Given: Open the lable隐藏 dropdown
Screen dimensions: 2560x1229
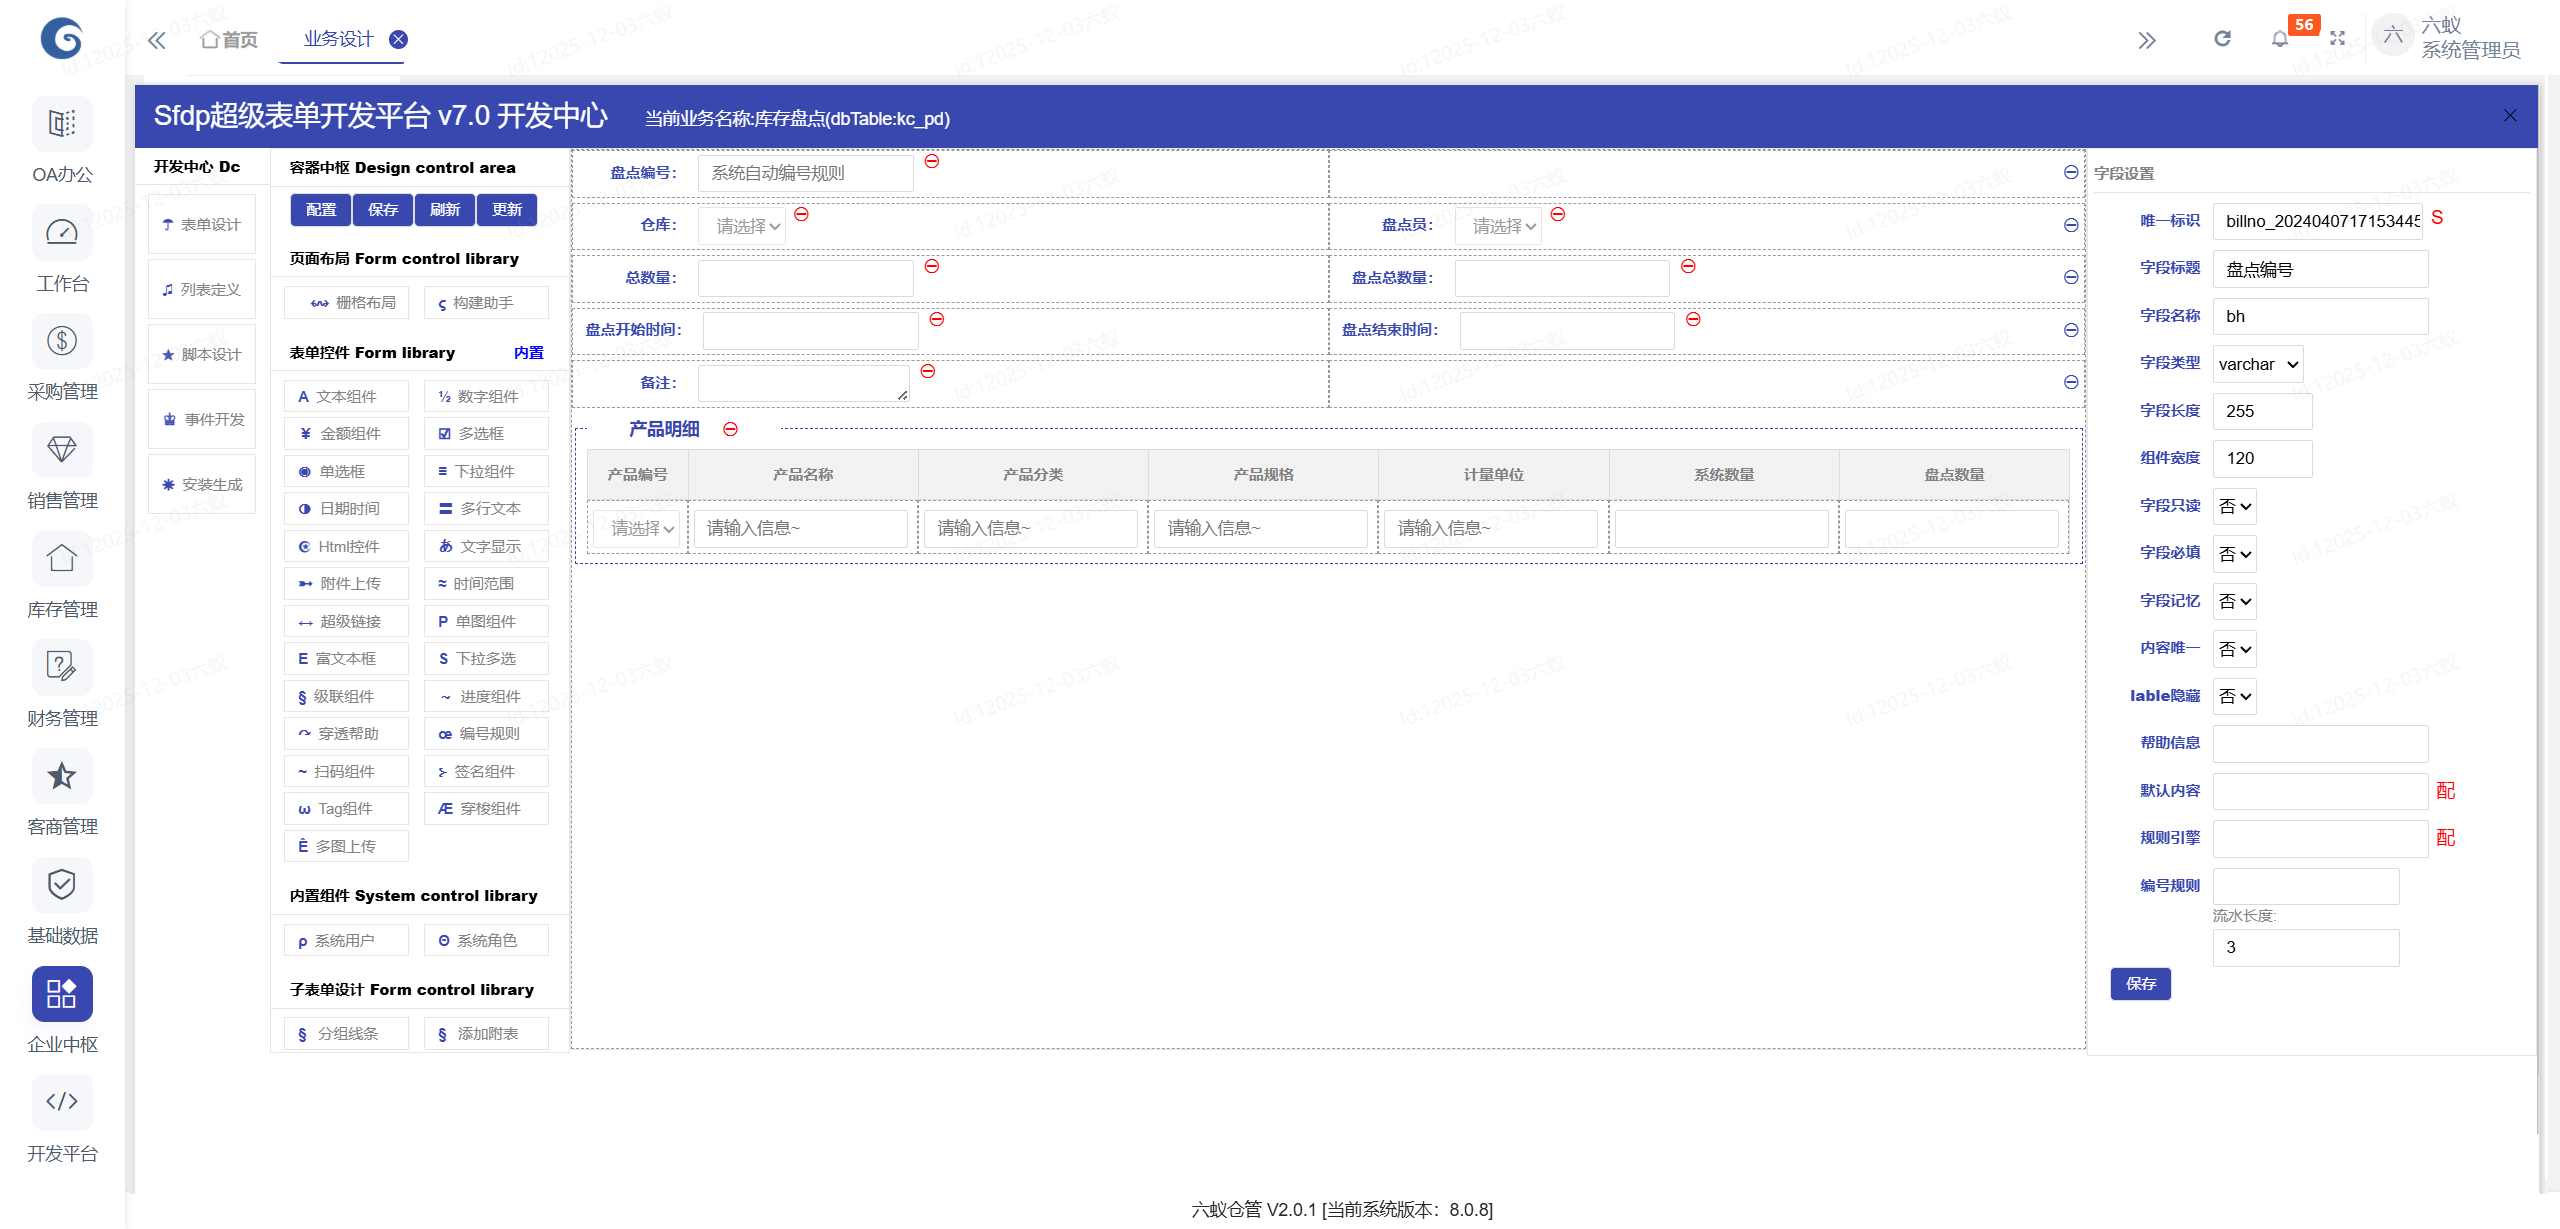Looking at the screenshot, I should (x=2235, y=697).
